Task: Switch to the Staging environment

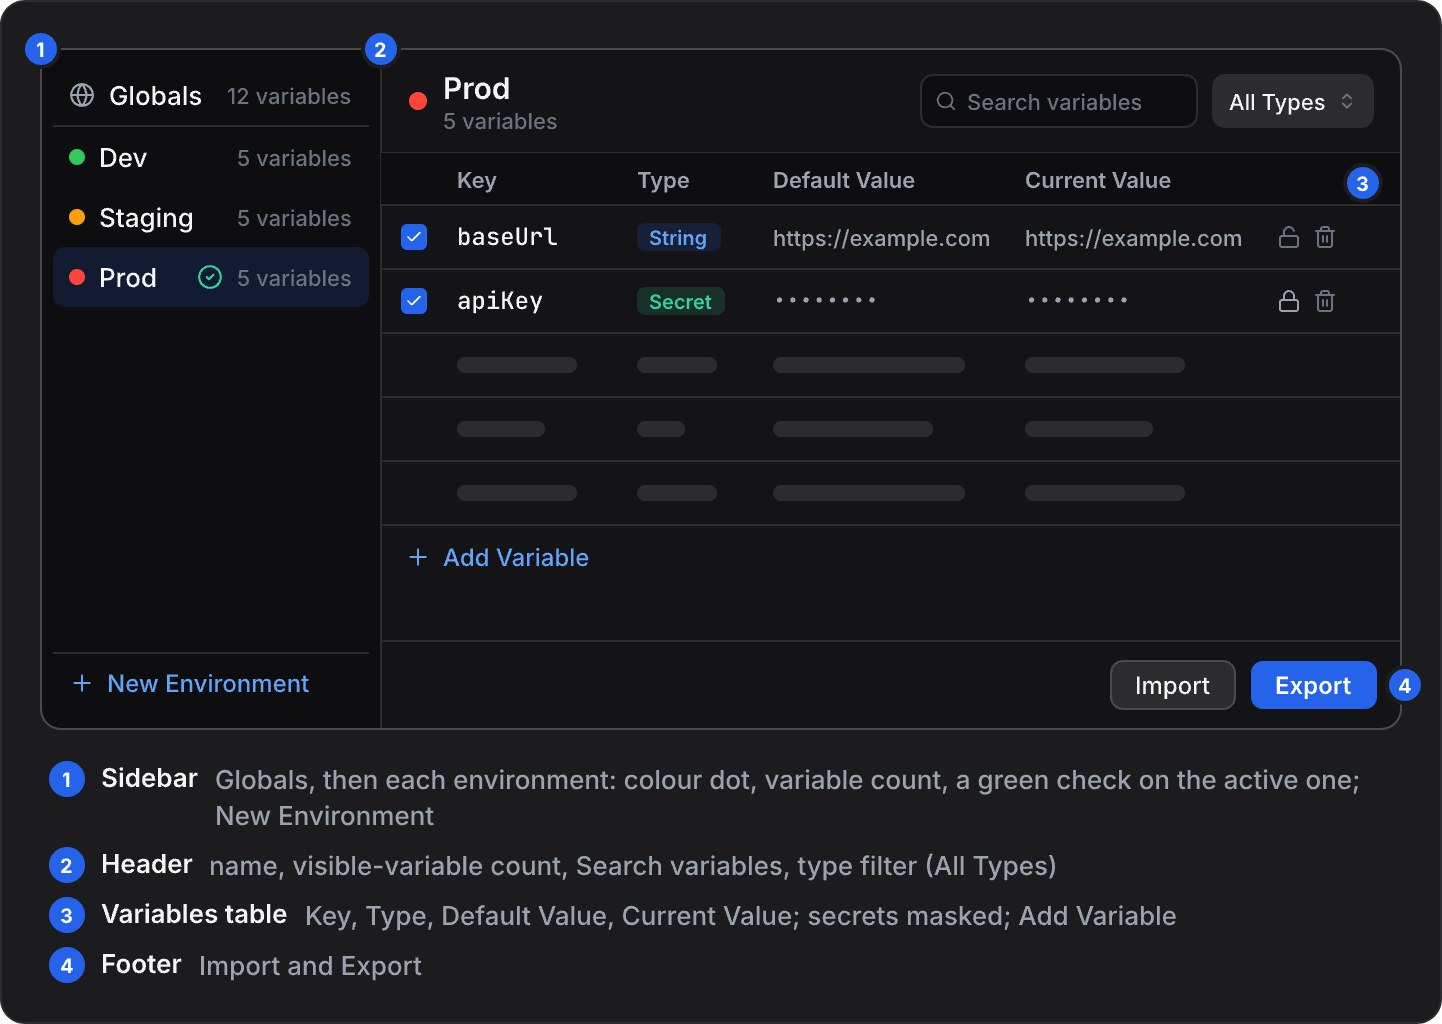Action: pos(211,218)
